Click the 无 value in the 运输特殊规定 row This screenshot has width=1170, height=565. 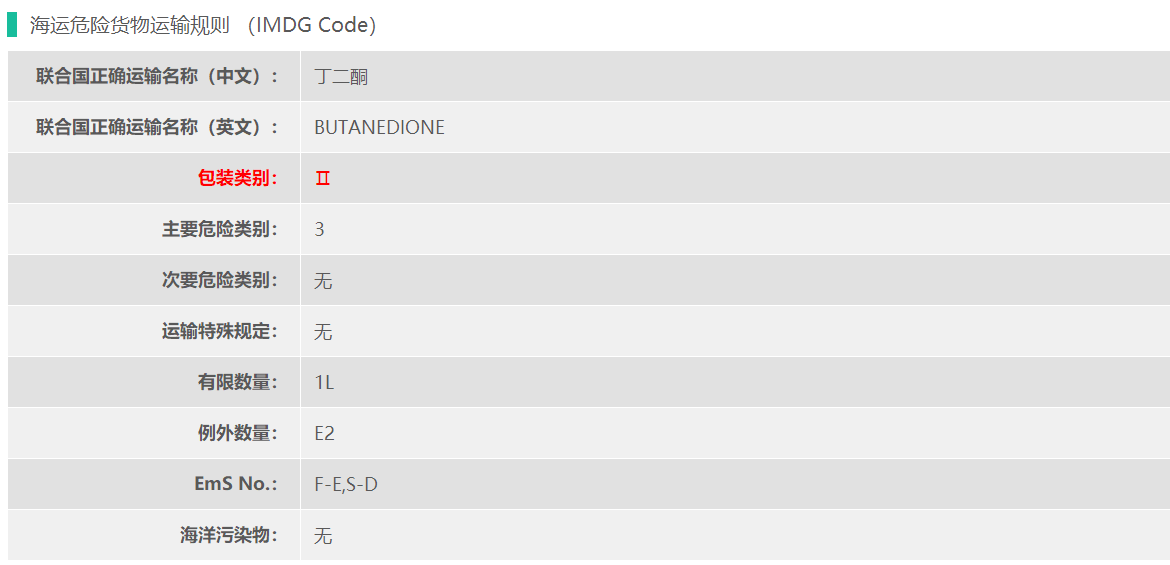click(323, 332)
